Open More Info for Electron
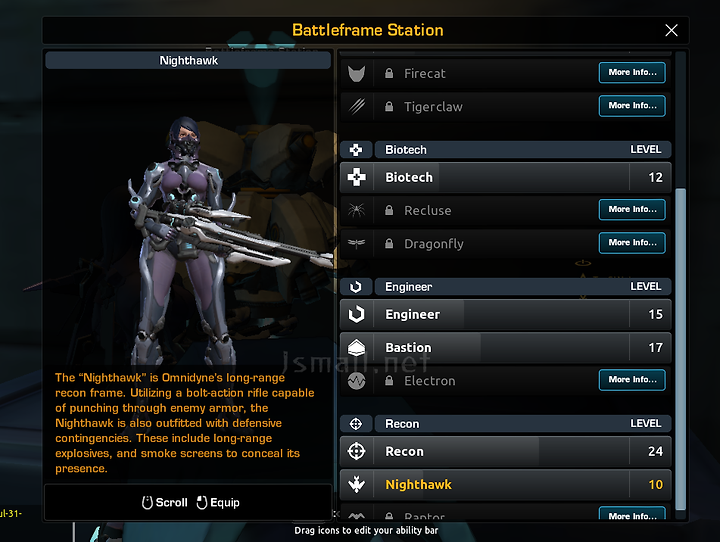The height and width of the screenshot is (542, 720). [x=632, y=380]
